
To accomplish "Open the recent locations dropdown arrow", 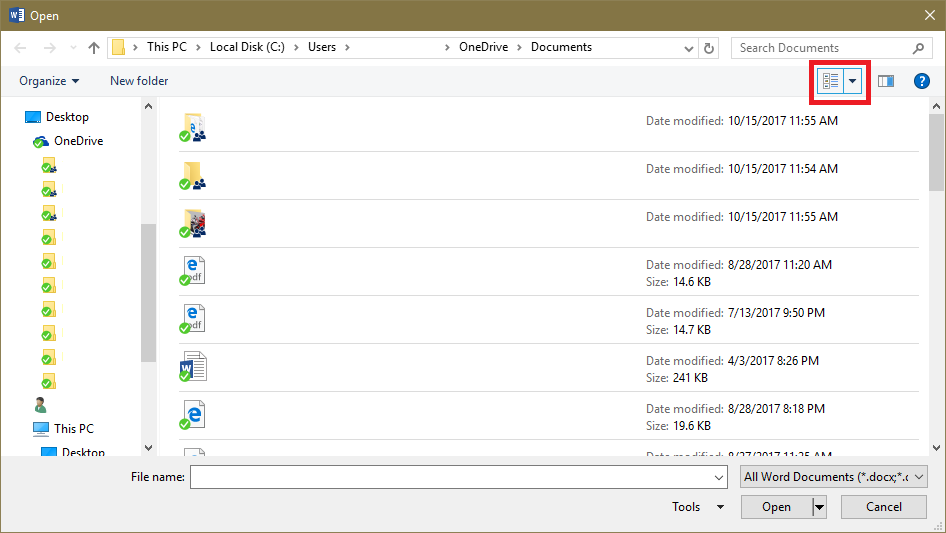I will click(x=73, y=48).
